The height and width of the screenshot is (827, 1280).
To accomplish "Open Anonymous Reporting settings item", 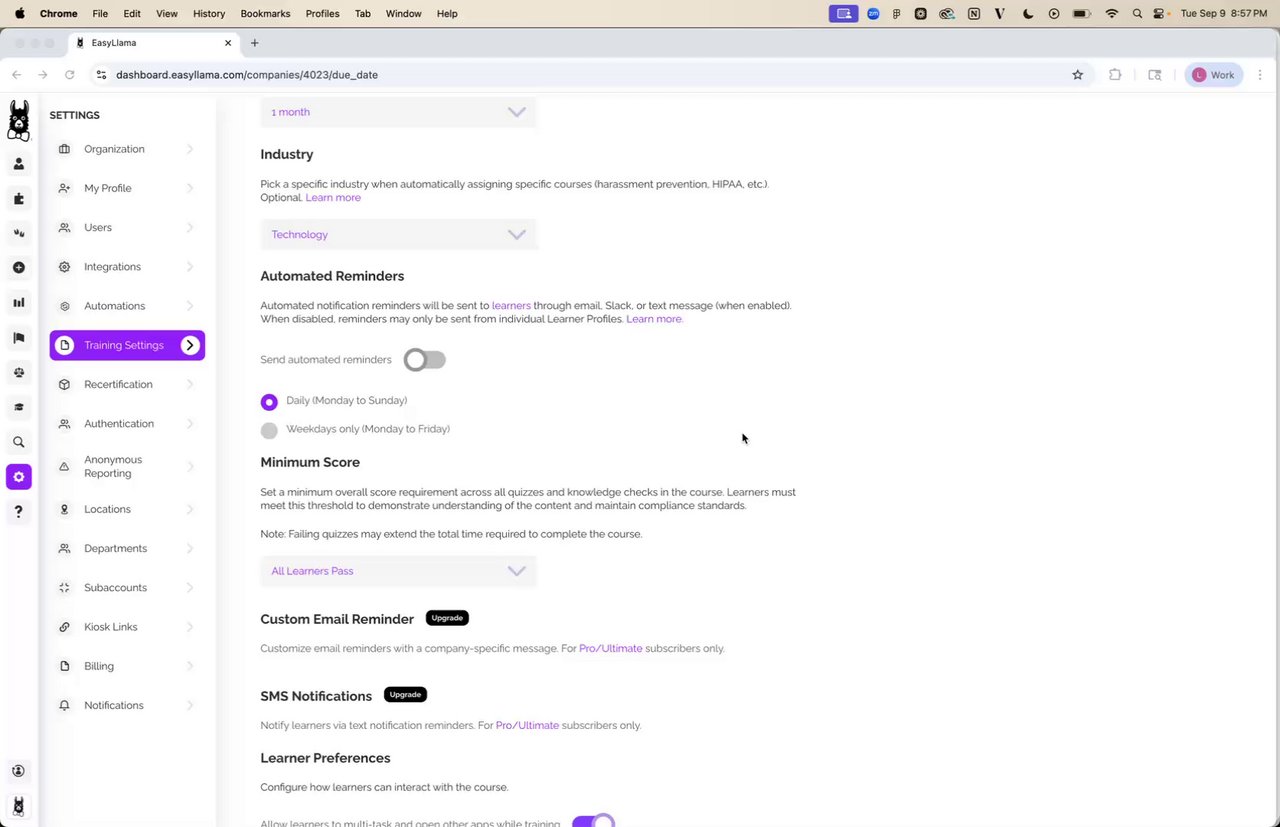I will [127, 466].
